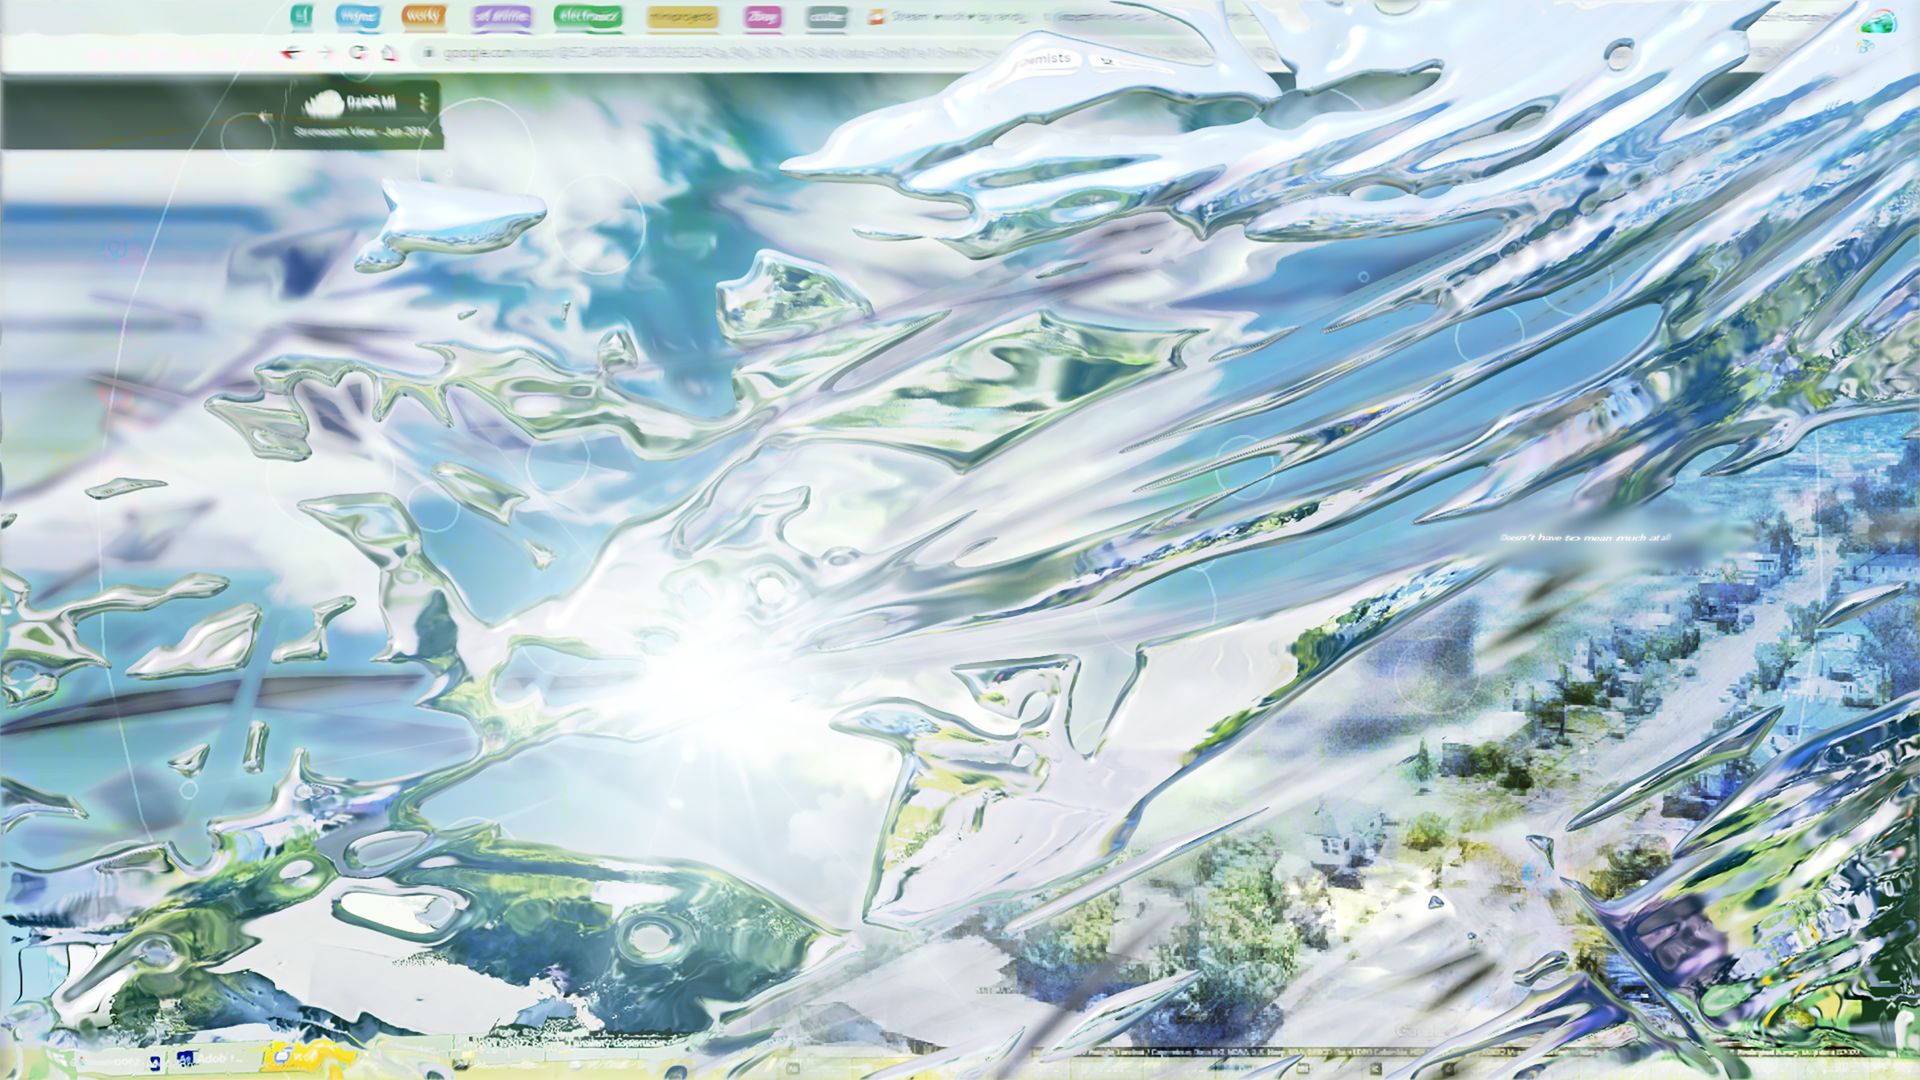1920x1080 pixels.
Task: Toggle the gray 'code' tab group chip
Action: click(x=826, y=16)
